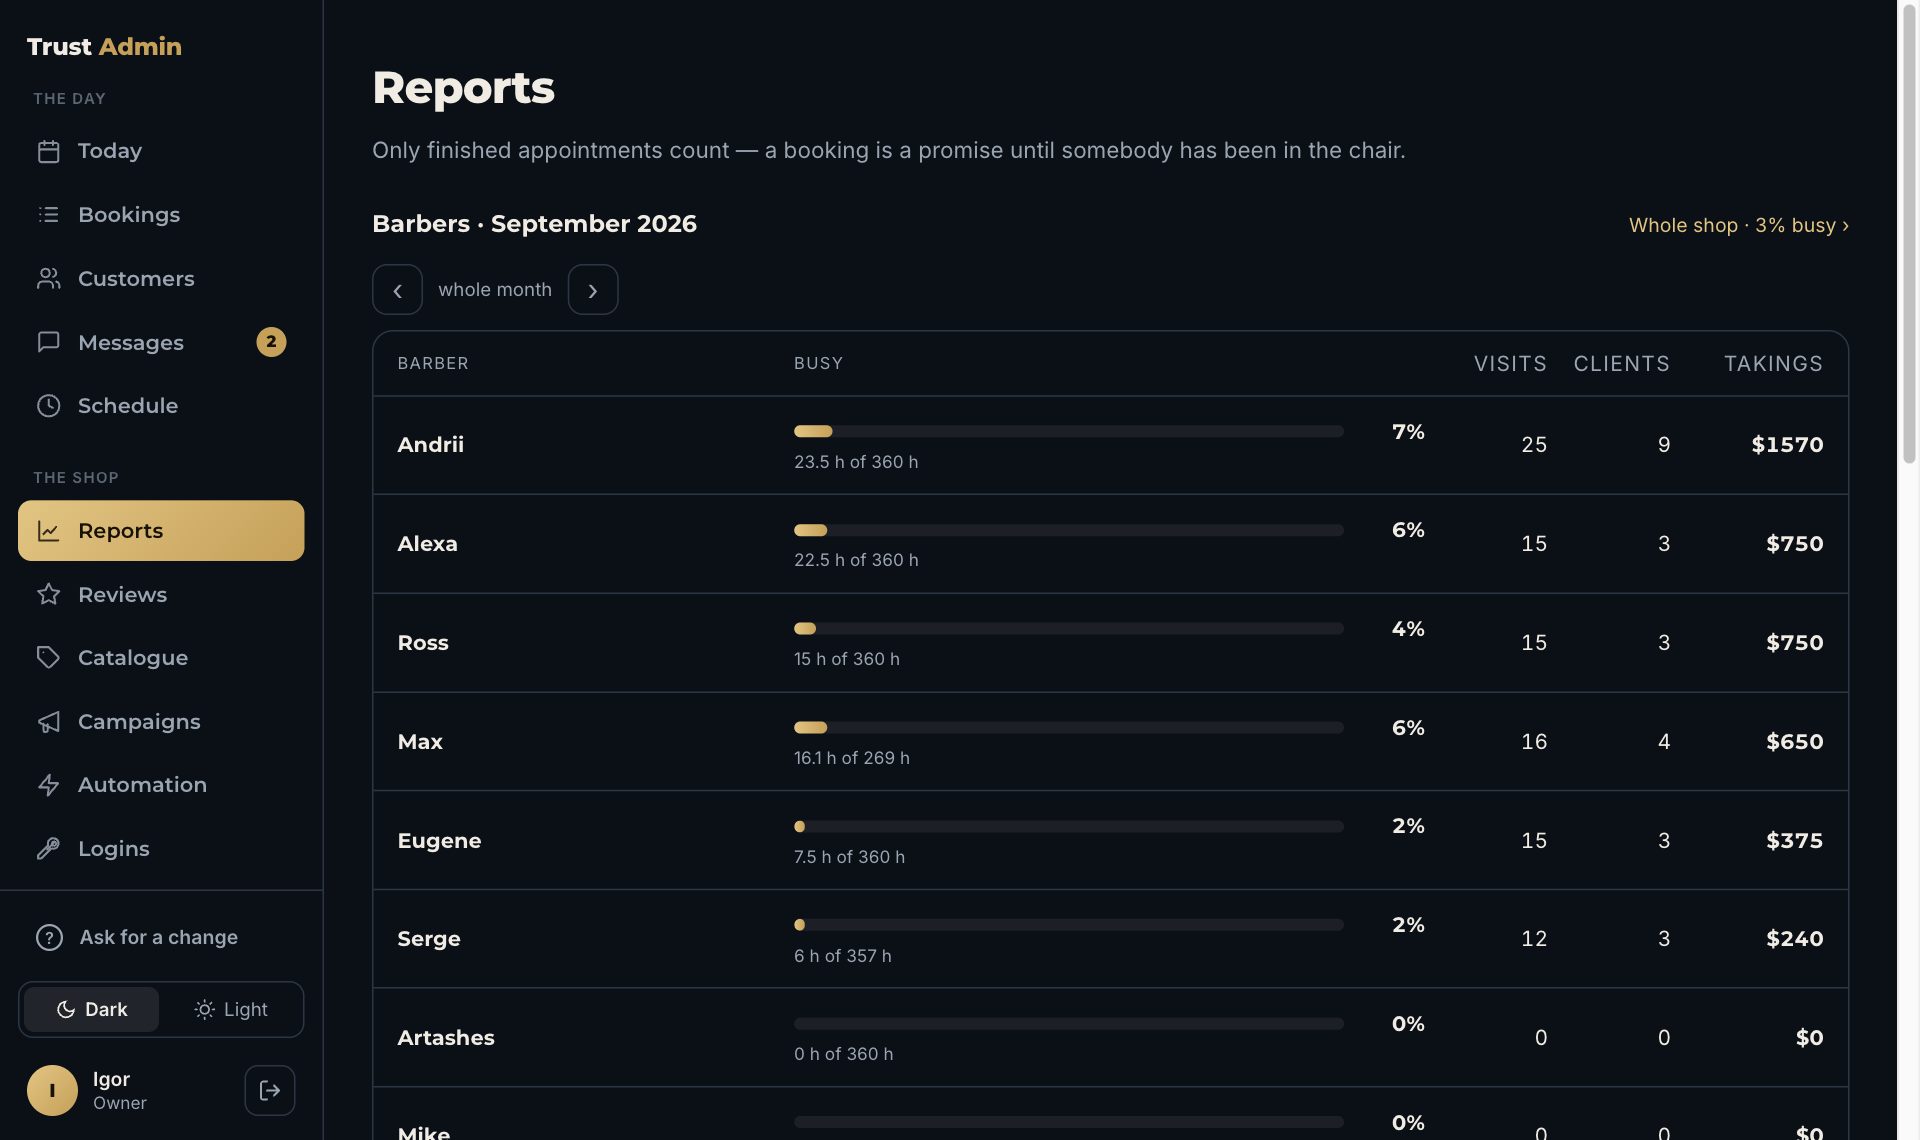Click the VISITS column header
The image size is (1920, 1140).
pos(1510,364)
